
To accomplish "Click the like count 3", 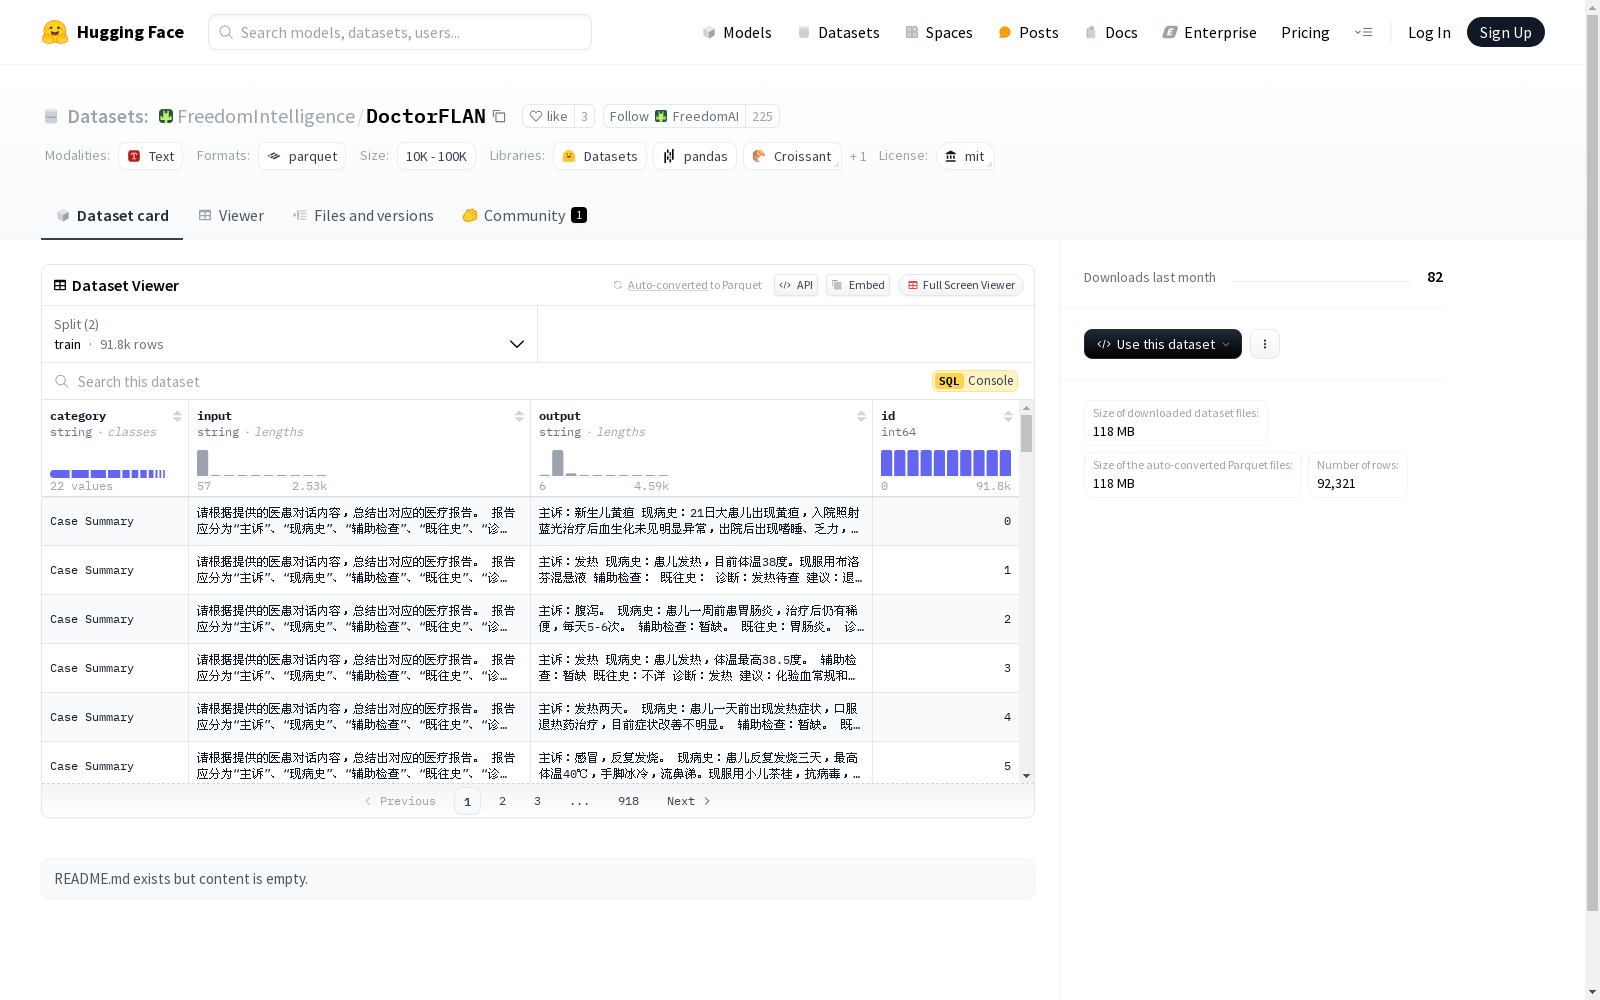I will click(585, 116).
